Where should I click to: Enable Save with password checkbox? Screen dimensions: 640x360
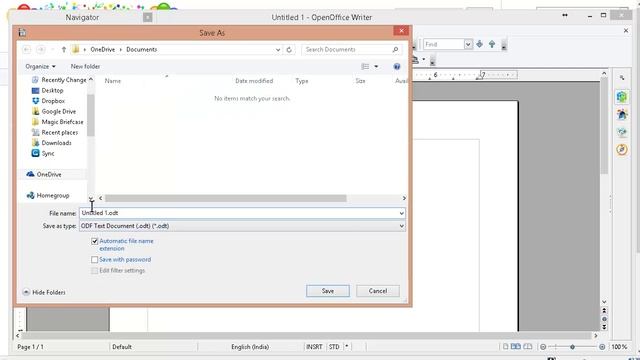[x=95, y=260]
